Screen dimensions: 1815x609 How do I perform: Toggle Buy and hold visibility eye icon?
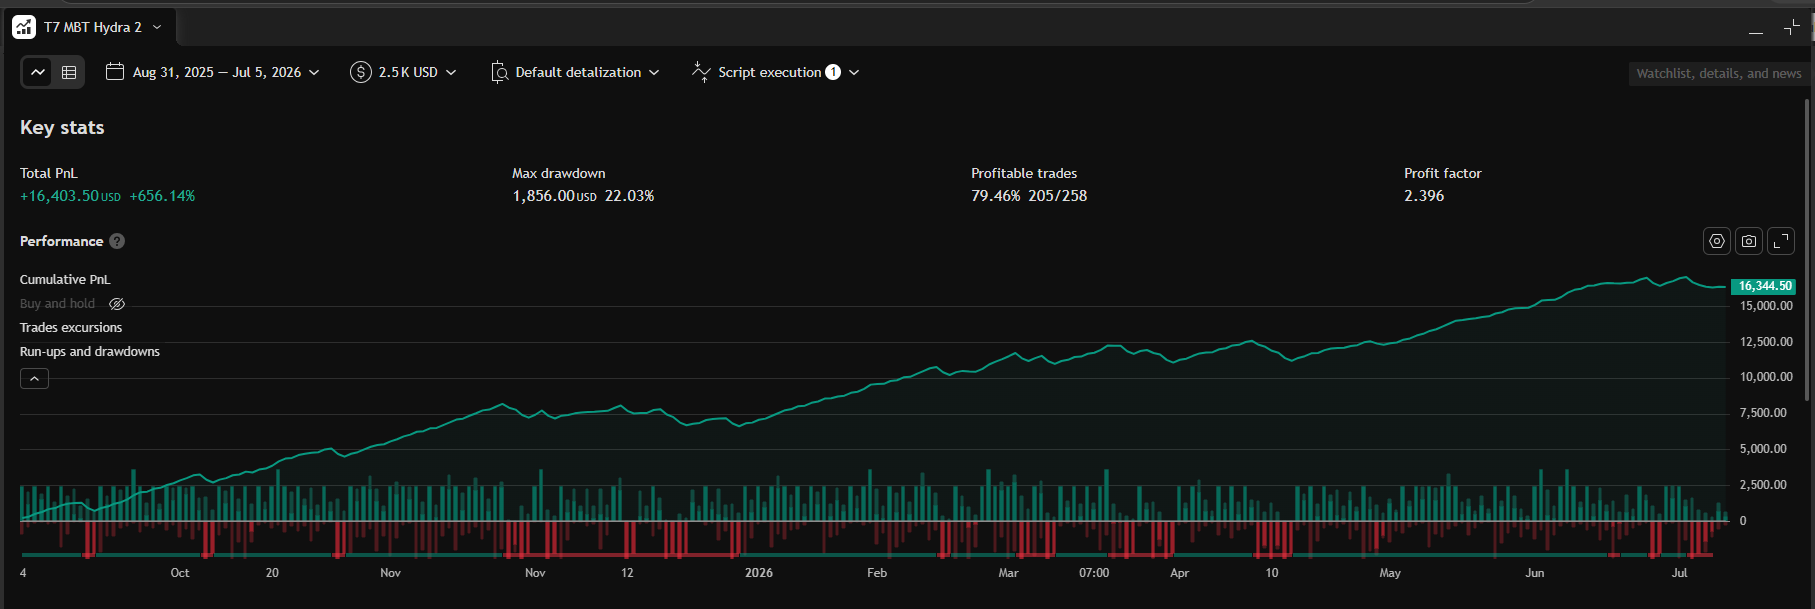click(117, 304)
